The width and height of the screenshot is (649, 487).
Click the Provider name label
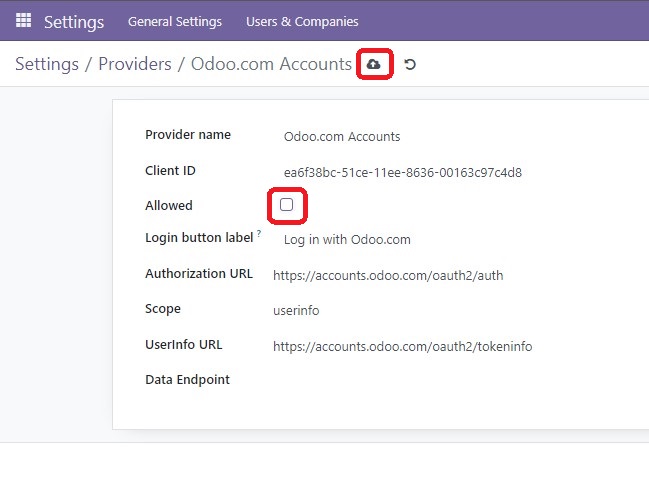[188, 134]
